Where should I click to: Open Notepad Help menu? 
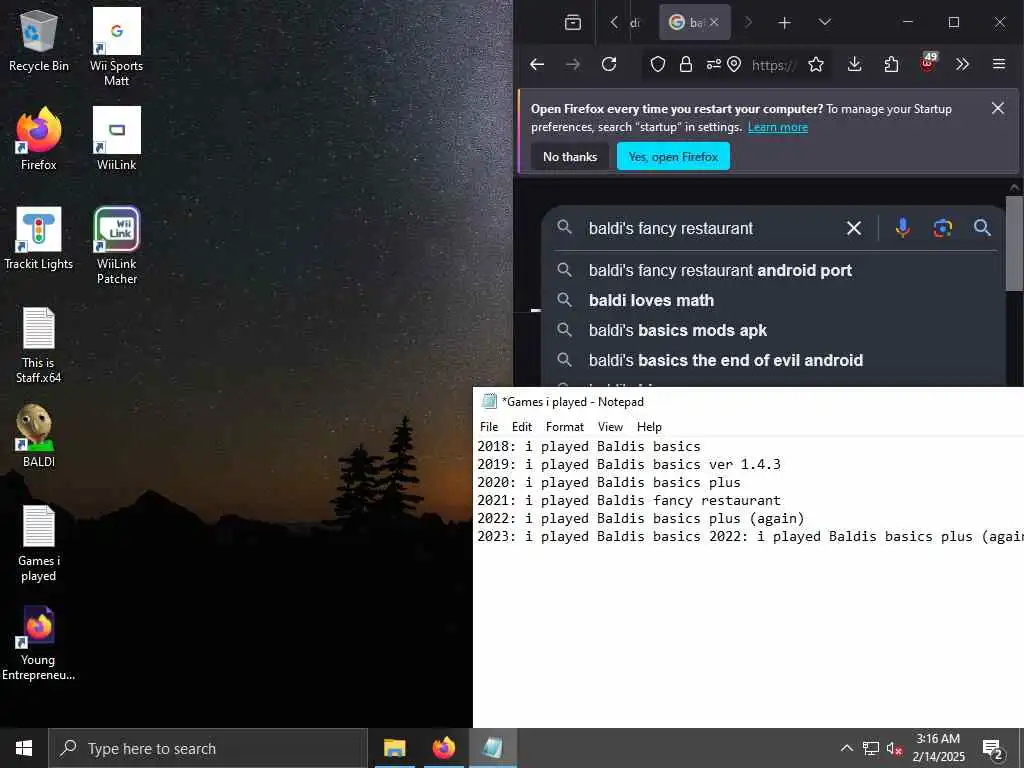pos(649,426)
